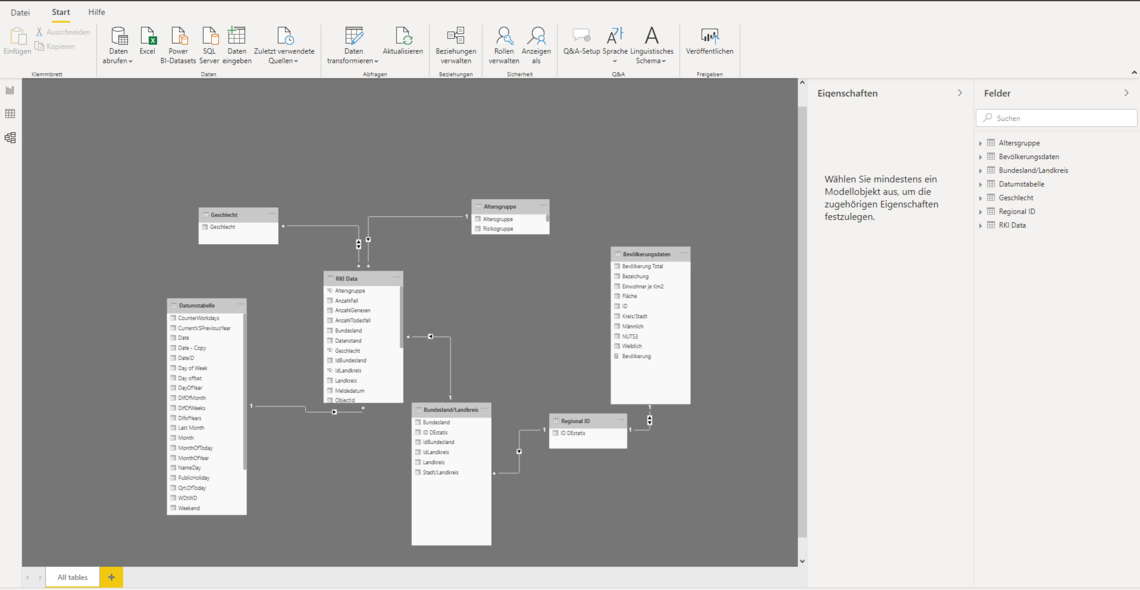1140x590 pixels.
Task: Select relationship arrow from Datumstabelle to RKI Data
Action: tap(334, 412)
